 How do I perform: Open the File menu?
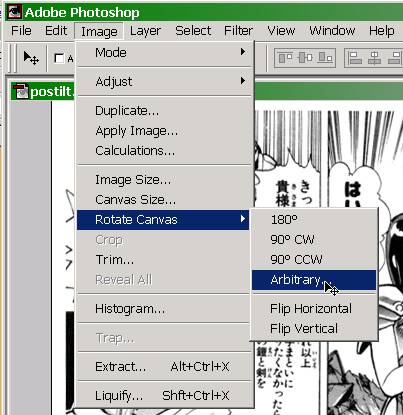coord(21,31)
